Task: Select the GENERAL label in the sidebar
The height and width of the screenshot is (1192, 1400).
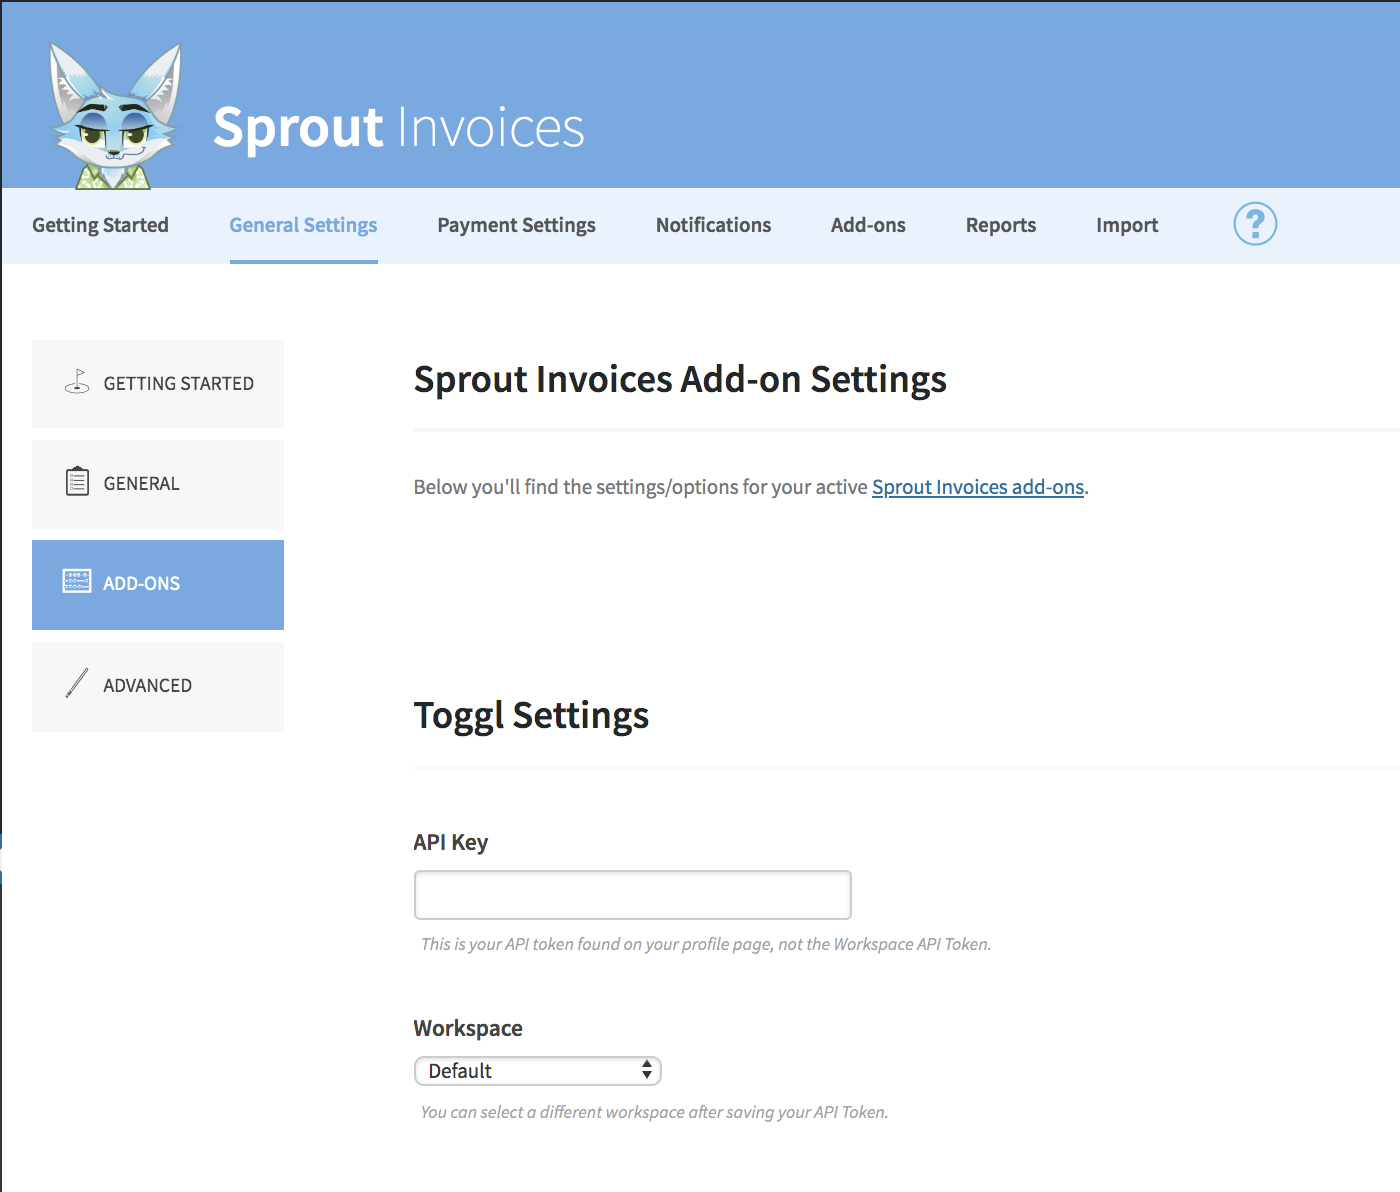Action: click(x=142, y=484)
